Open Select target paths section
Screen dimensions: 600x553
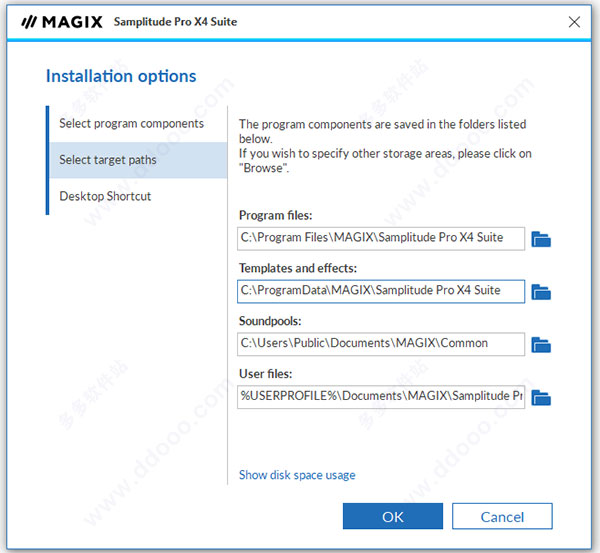(x=138, y=160)
